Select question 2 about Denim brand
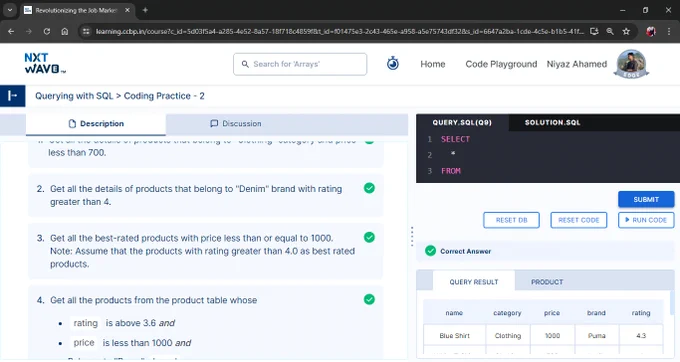The width and height of the screenshot is (680, 362). click(x=206, y=196)
